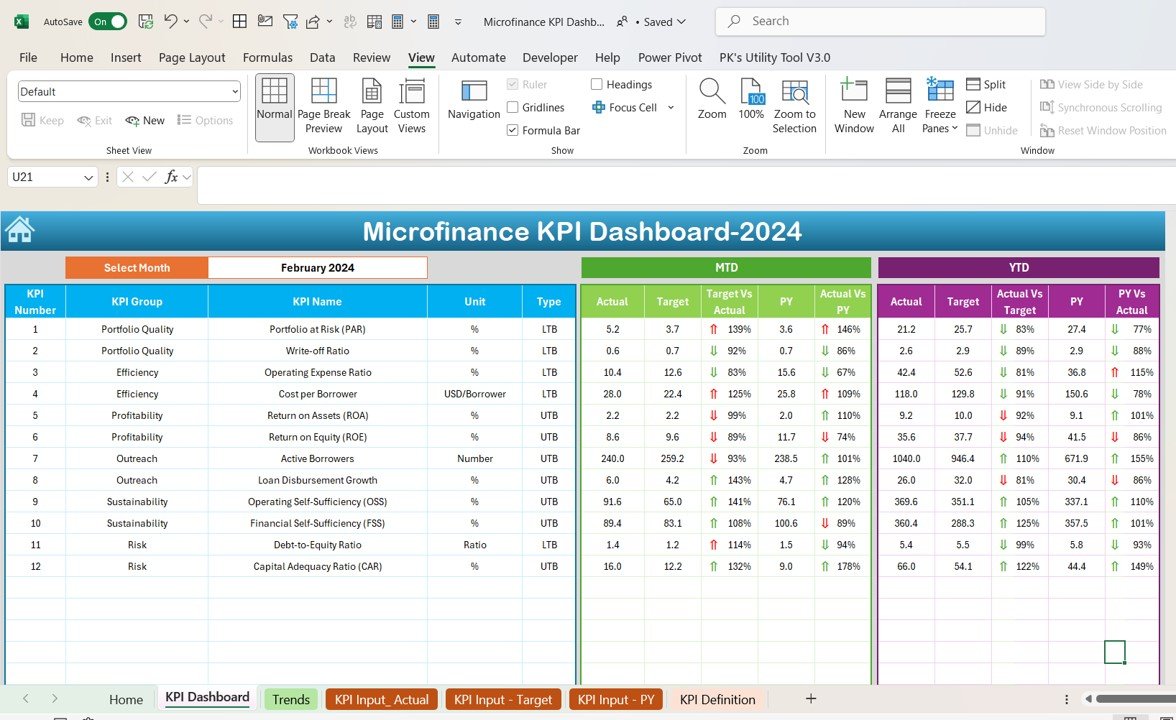Click Arrange All windows
The height and width of the screenshot is (720, 1176).
point(898,107)
